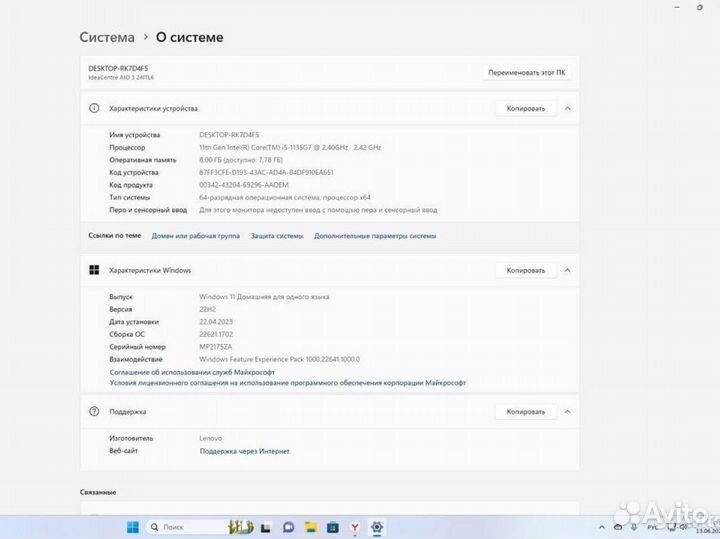Click the microphone tray icon
This screenshot has width=720, height=539.
point(634,528)
